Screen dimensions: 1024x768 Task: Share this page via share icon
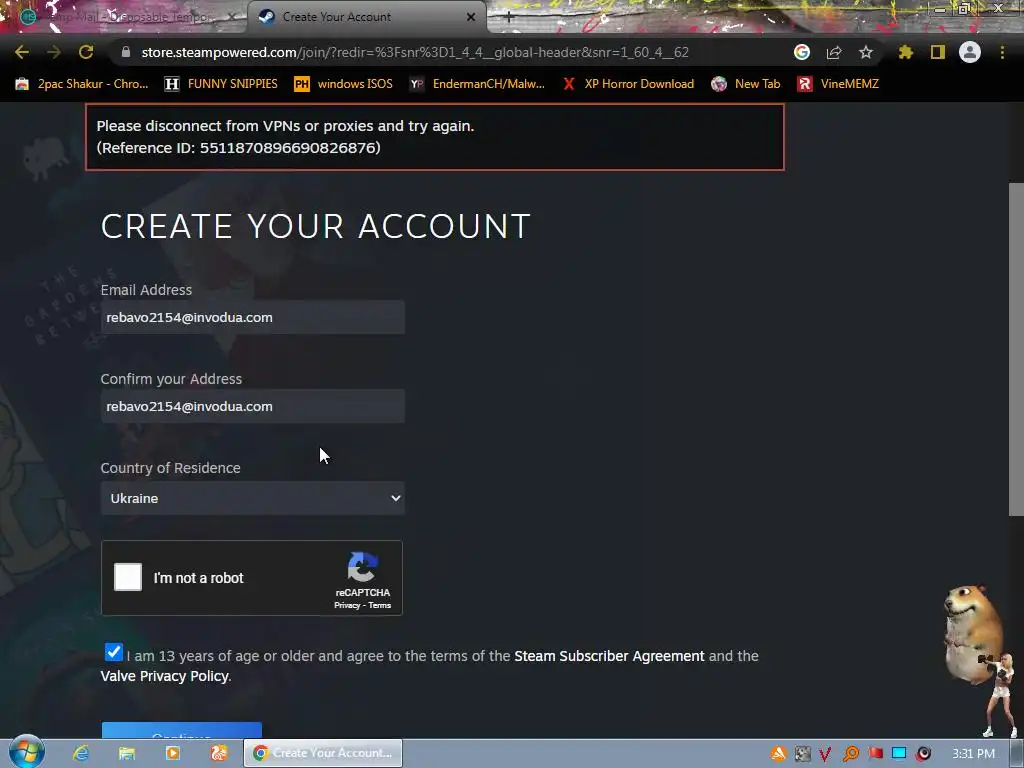tap(834, 52)
